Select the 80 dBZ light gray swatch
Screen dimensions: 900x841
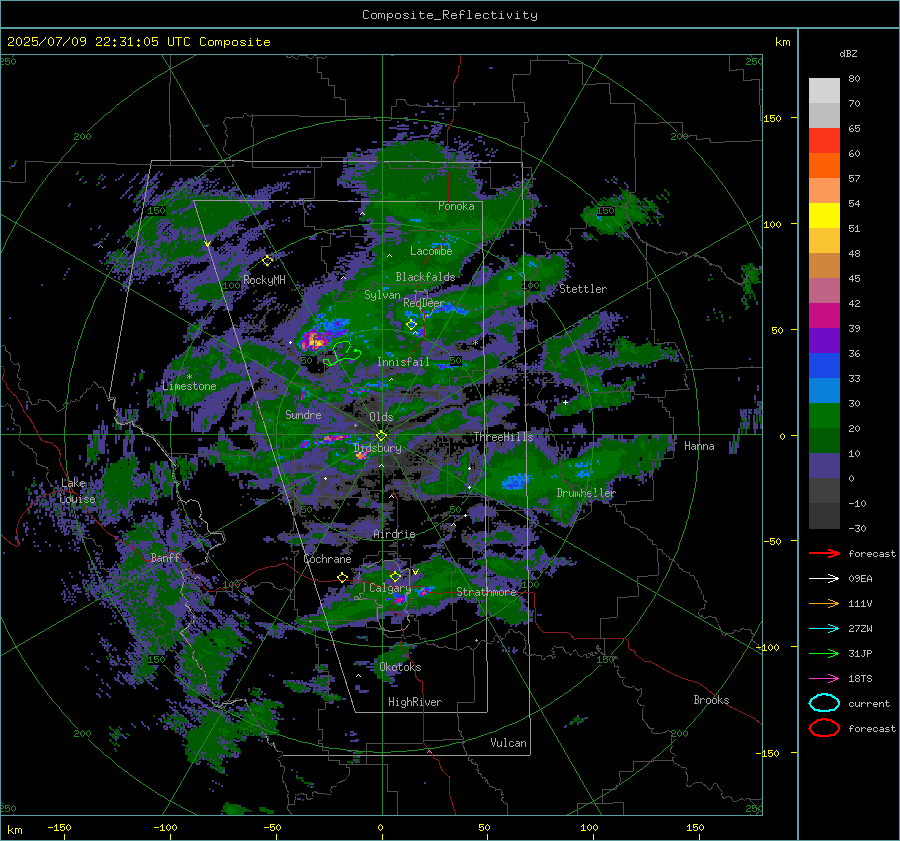(824, 91)
